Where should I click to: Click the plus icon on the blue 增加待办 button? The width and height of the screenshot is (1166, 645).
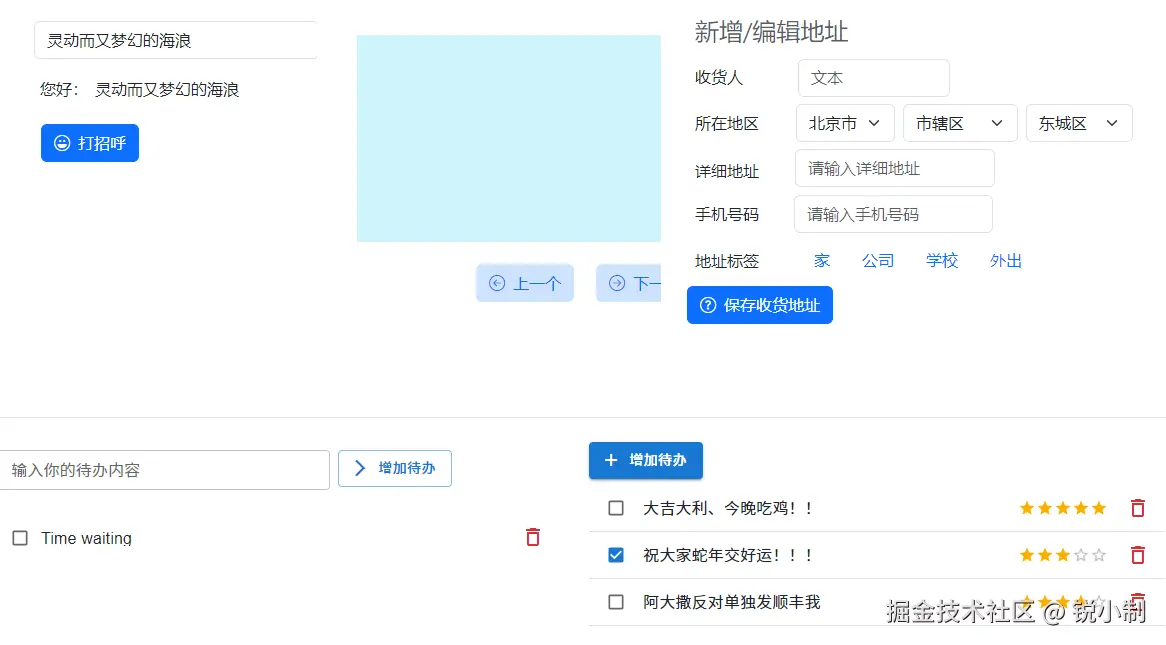coord(611,460)
